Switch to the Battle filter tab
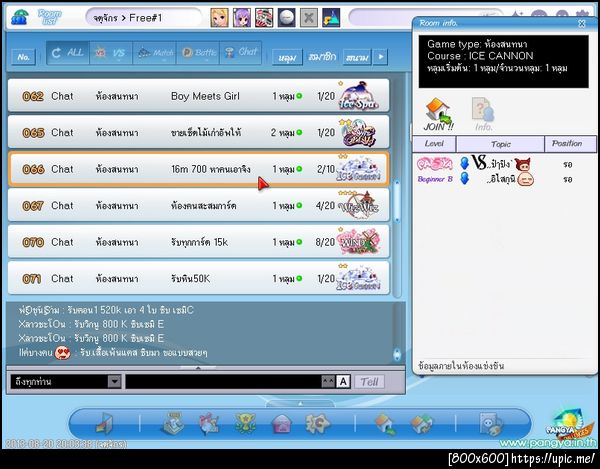This screenshot has height=469, width=600. [x=198, y=52]
